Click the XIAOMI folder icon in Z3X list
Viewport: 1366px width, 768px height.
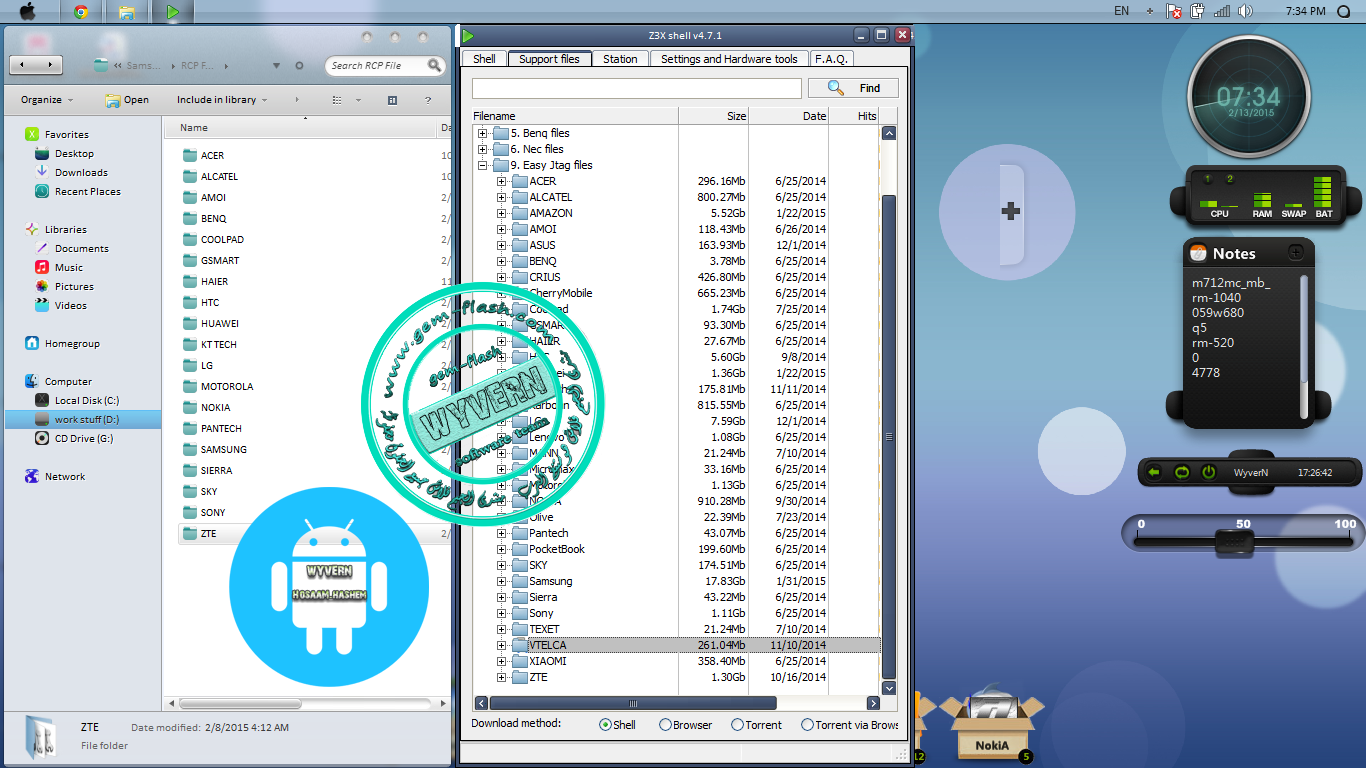tap(519, 661)
